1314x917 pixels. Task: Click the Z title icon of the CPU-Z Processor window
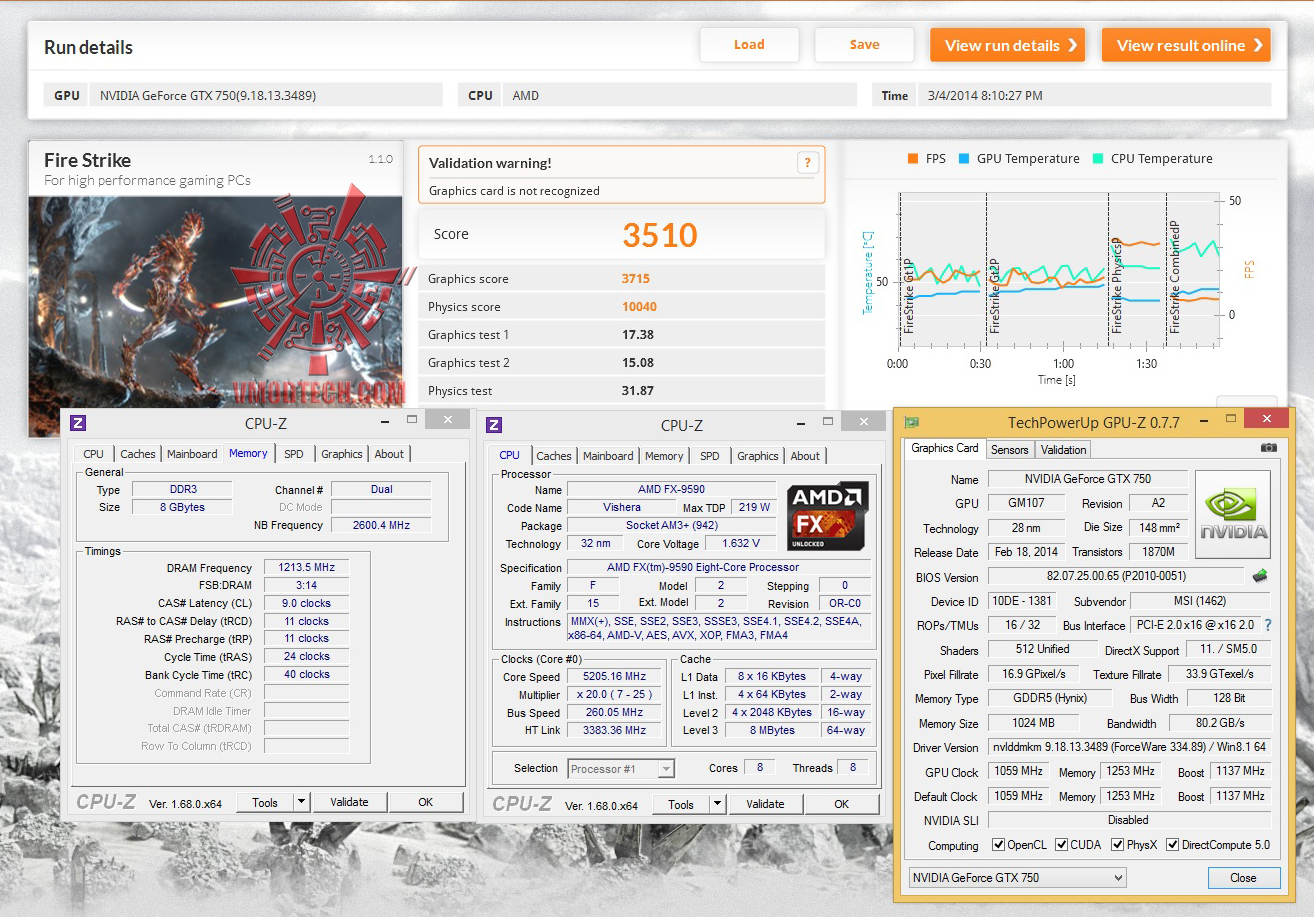point(494,425)
